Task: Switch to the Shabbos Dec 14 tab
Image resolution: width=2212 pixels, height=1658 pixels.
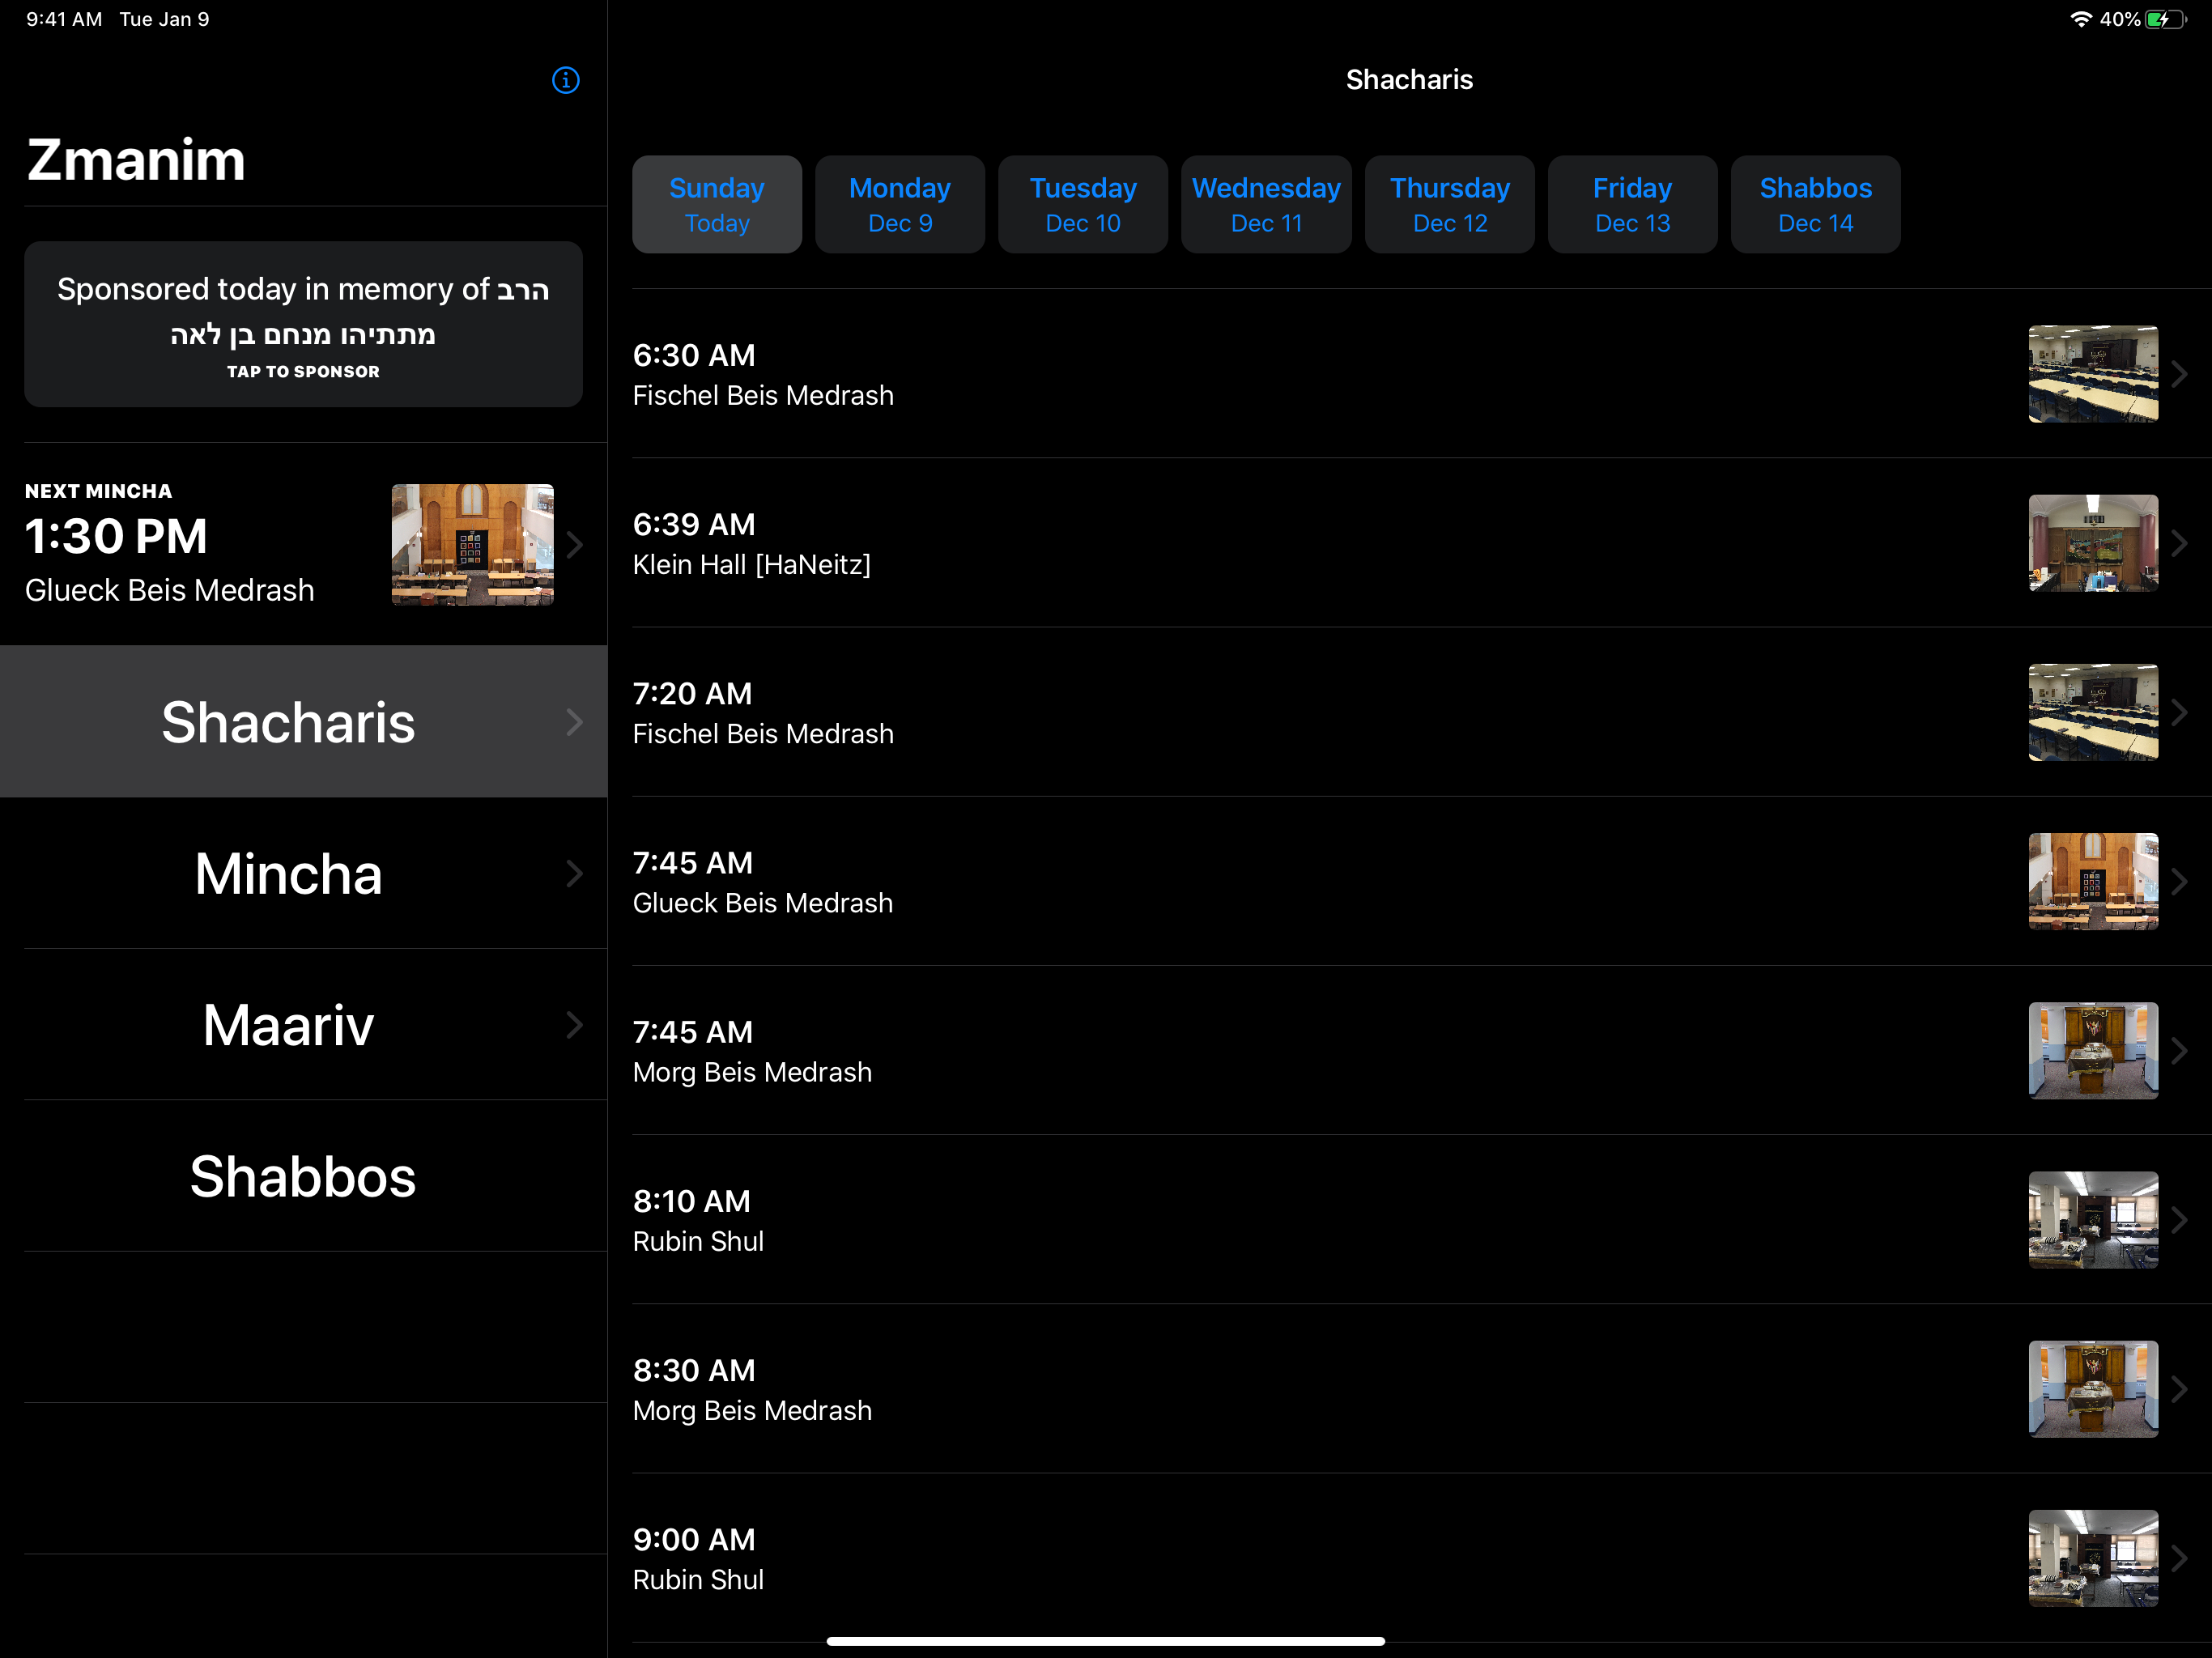Action: click(x=1816, y=204)
